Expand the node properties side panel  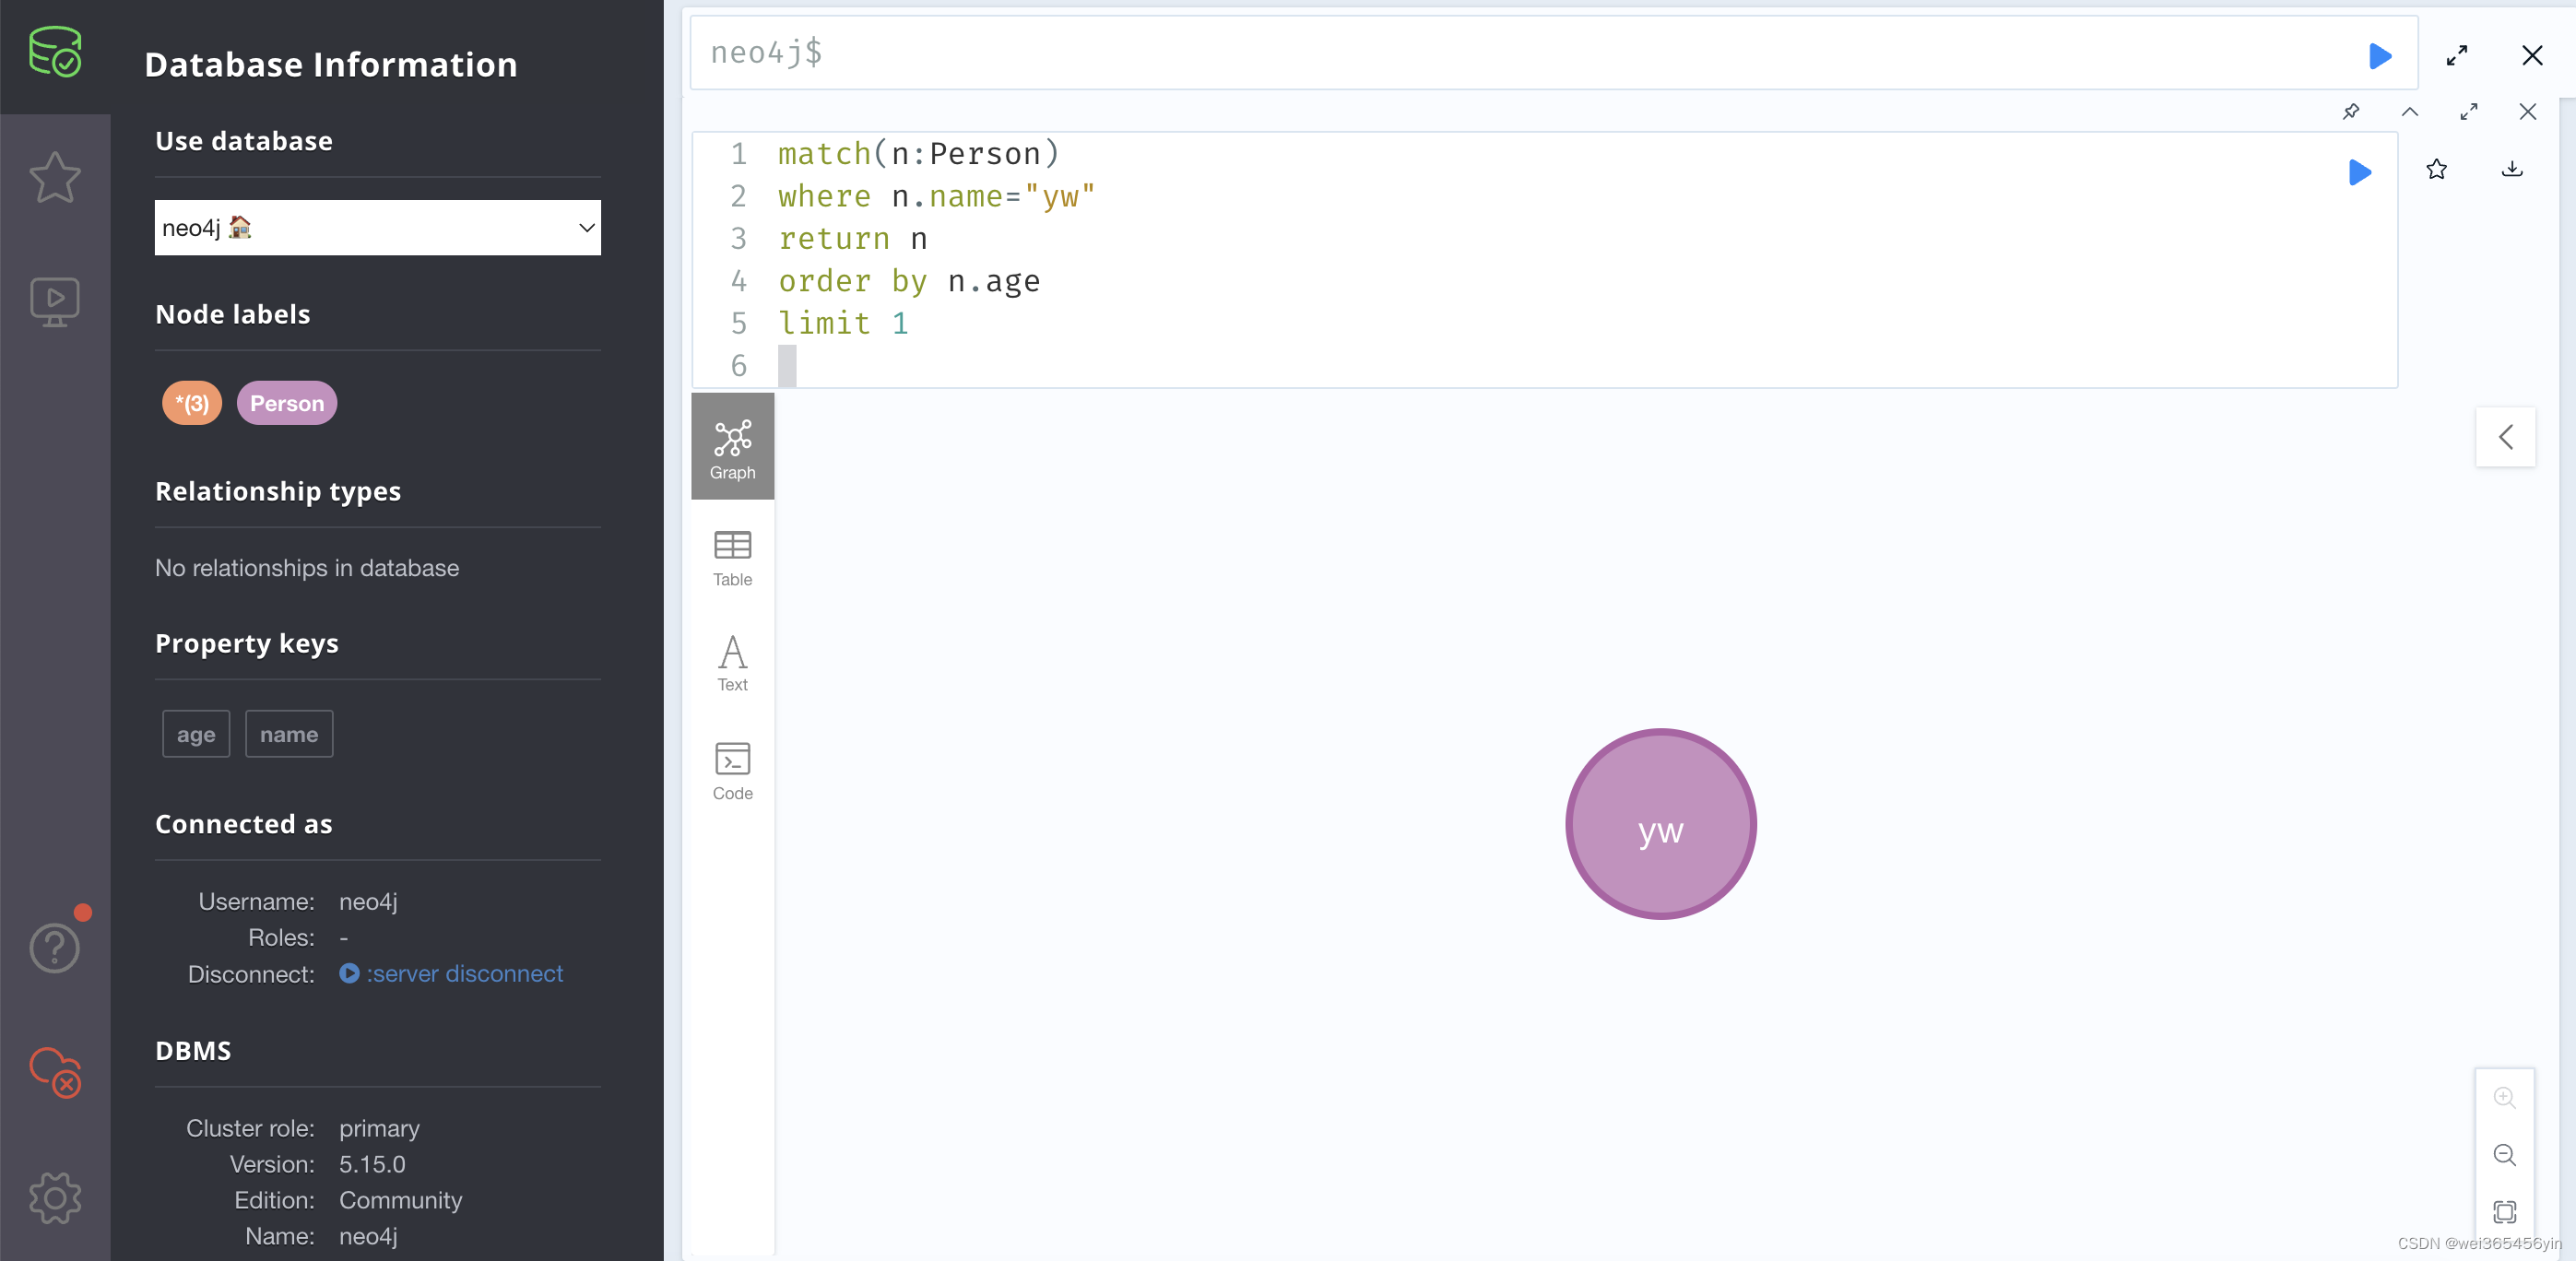[2505, 437]
